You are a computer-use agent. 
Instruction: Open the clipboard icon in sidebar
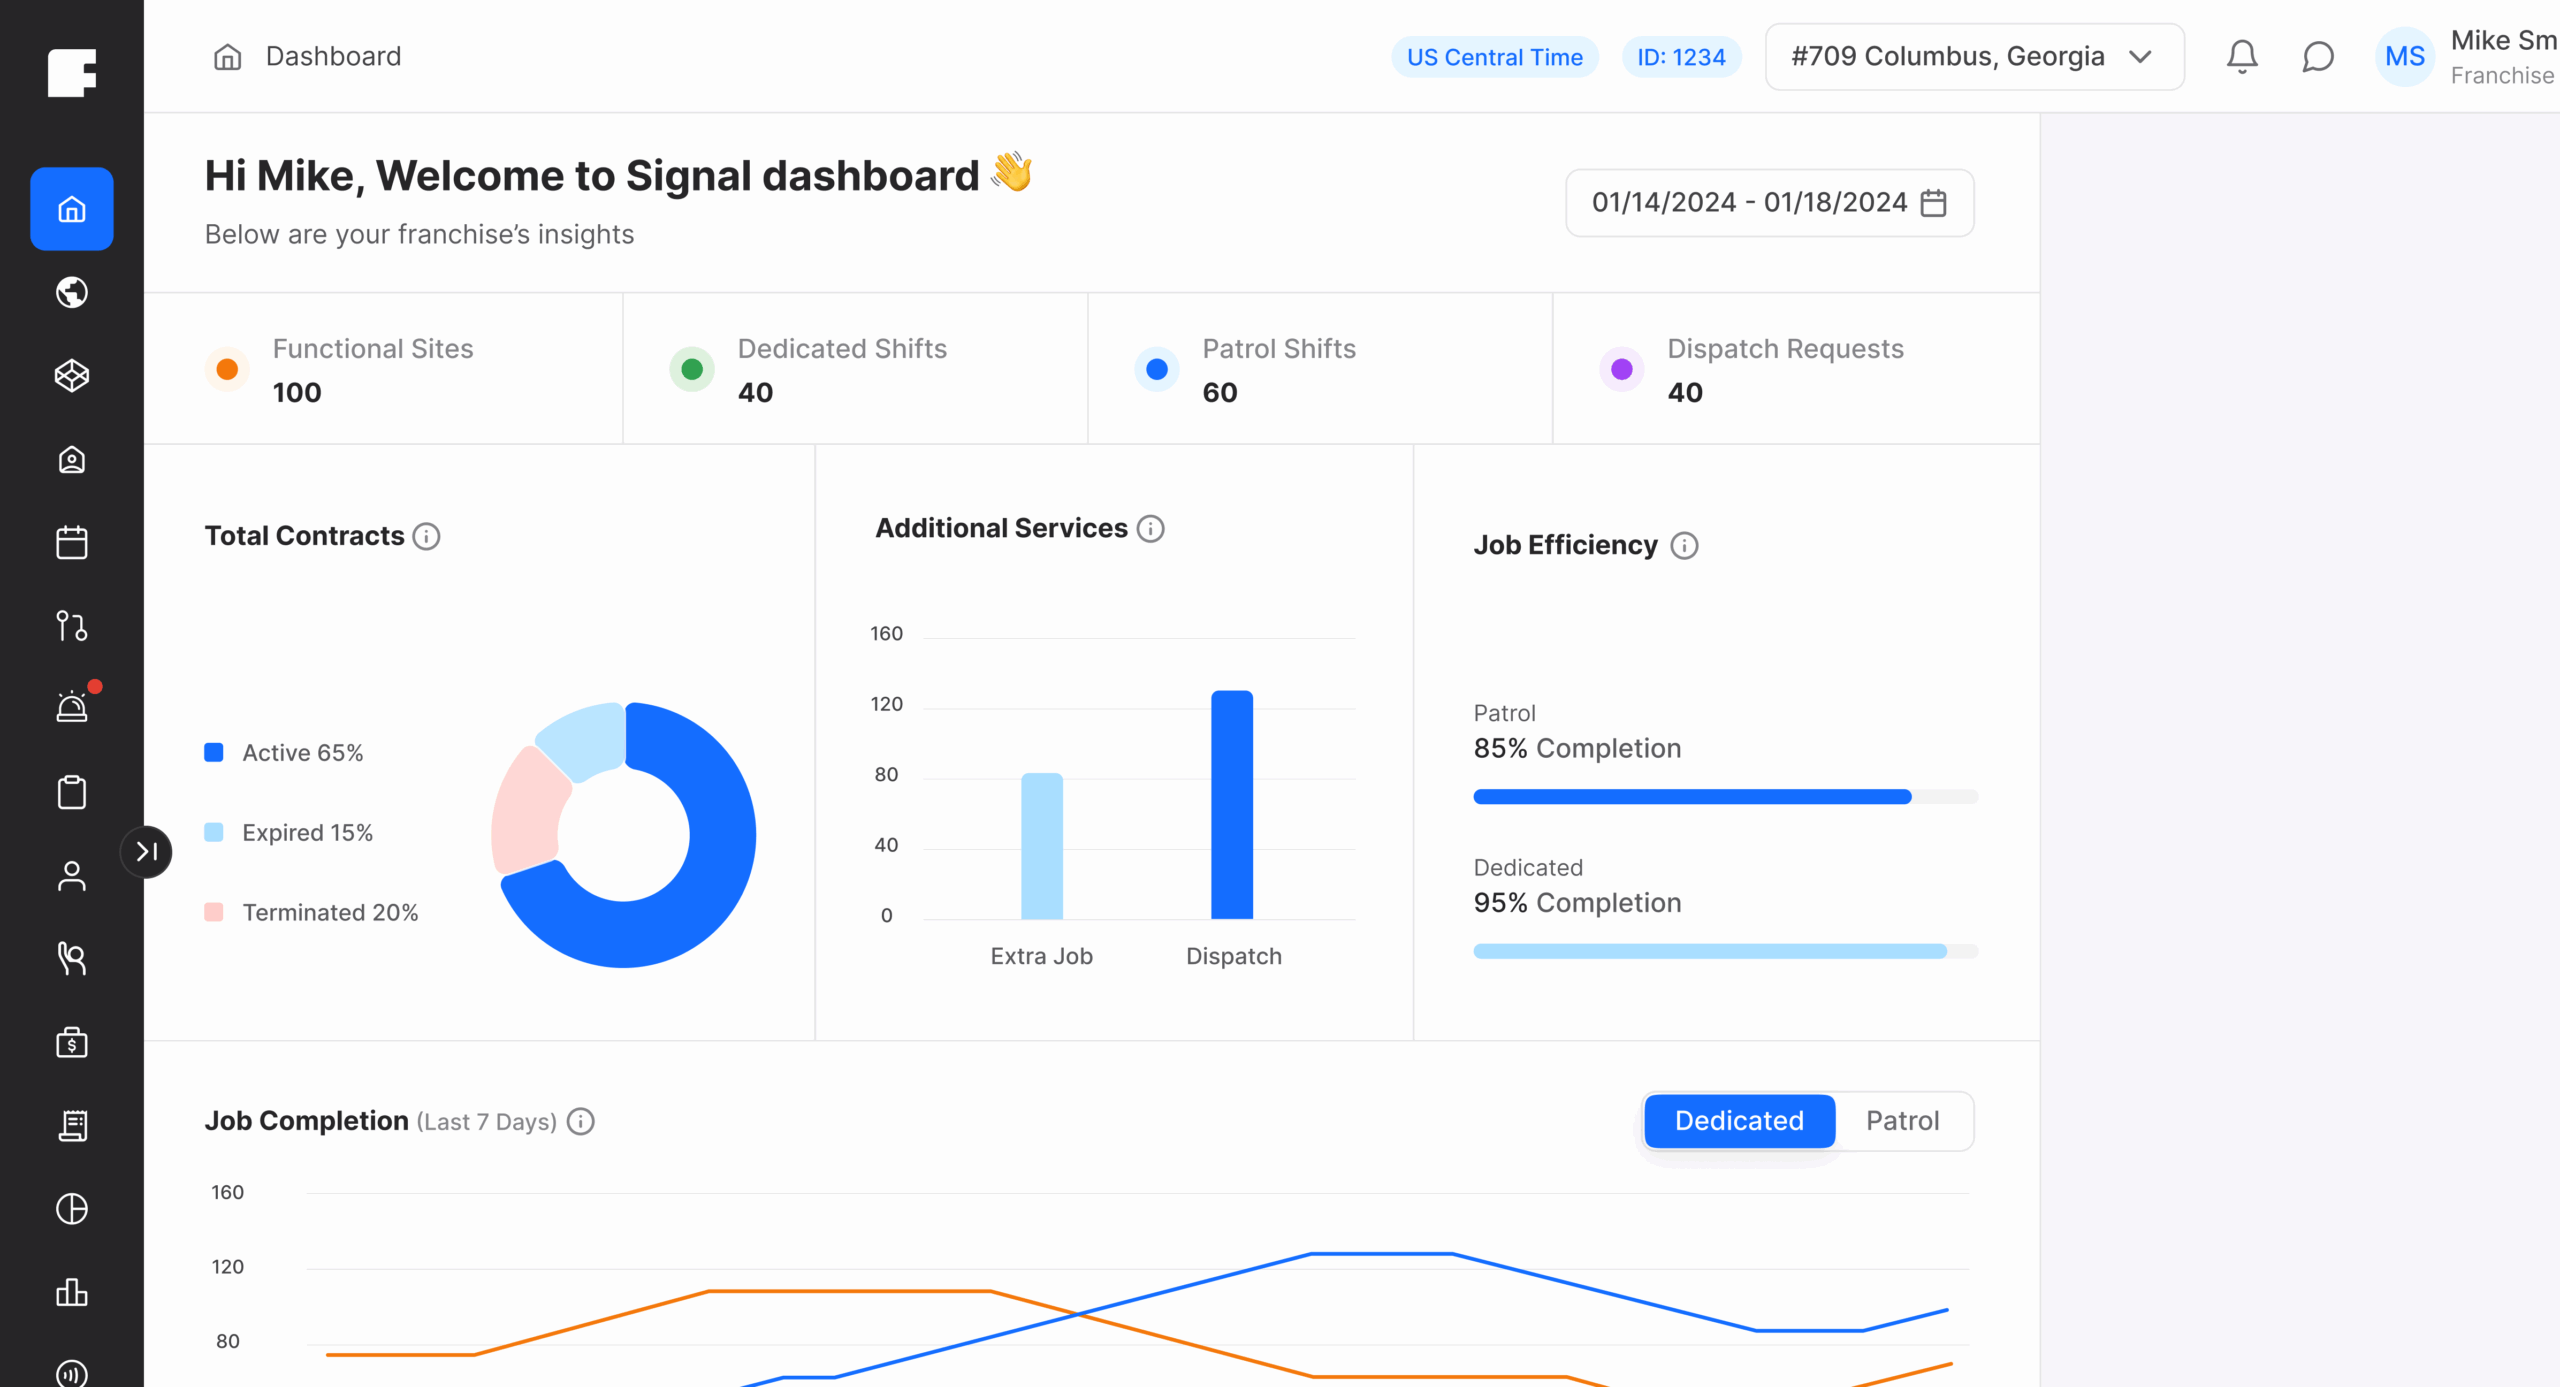click(x=71, y=792)
